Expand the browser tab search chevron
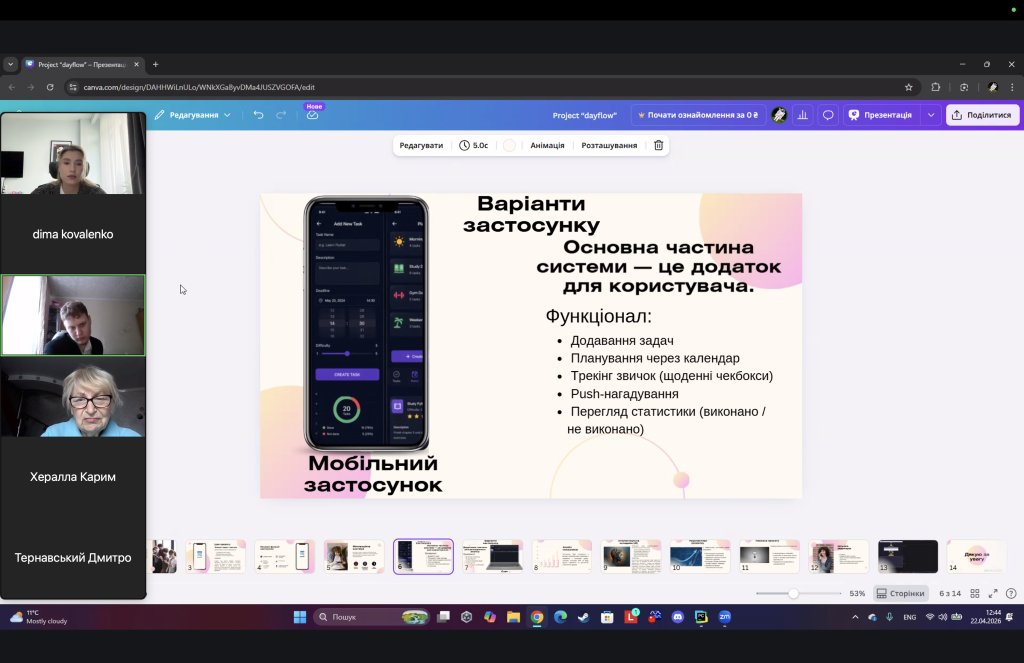1024x663 pixels. pyautogui.click(x=10, y=64)
